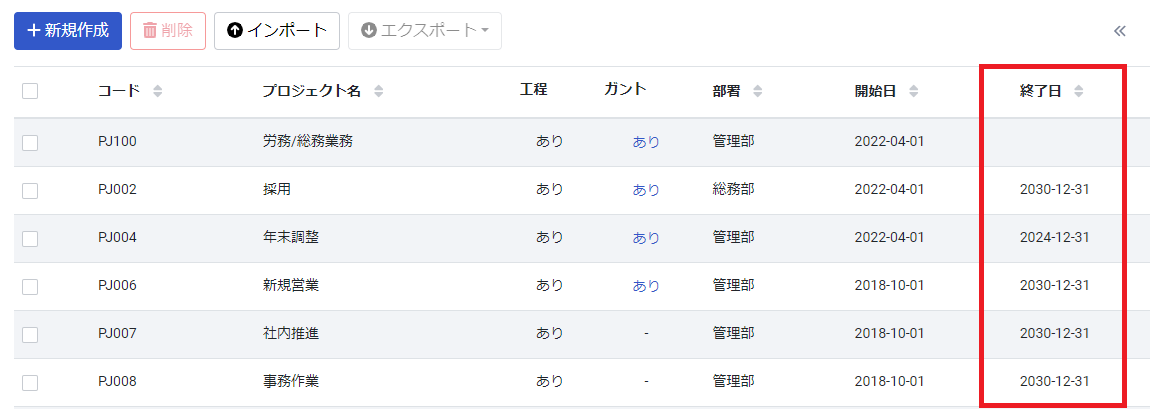
Task: Check the PJ100 row checkbox
Action: click(x=30, y=143)
